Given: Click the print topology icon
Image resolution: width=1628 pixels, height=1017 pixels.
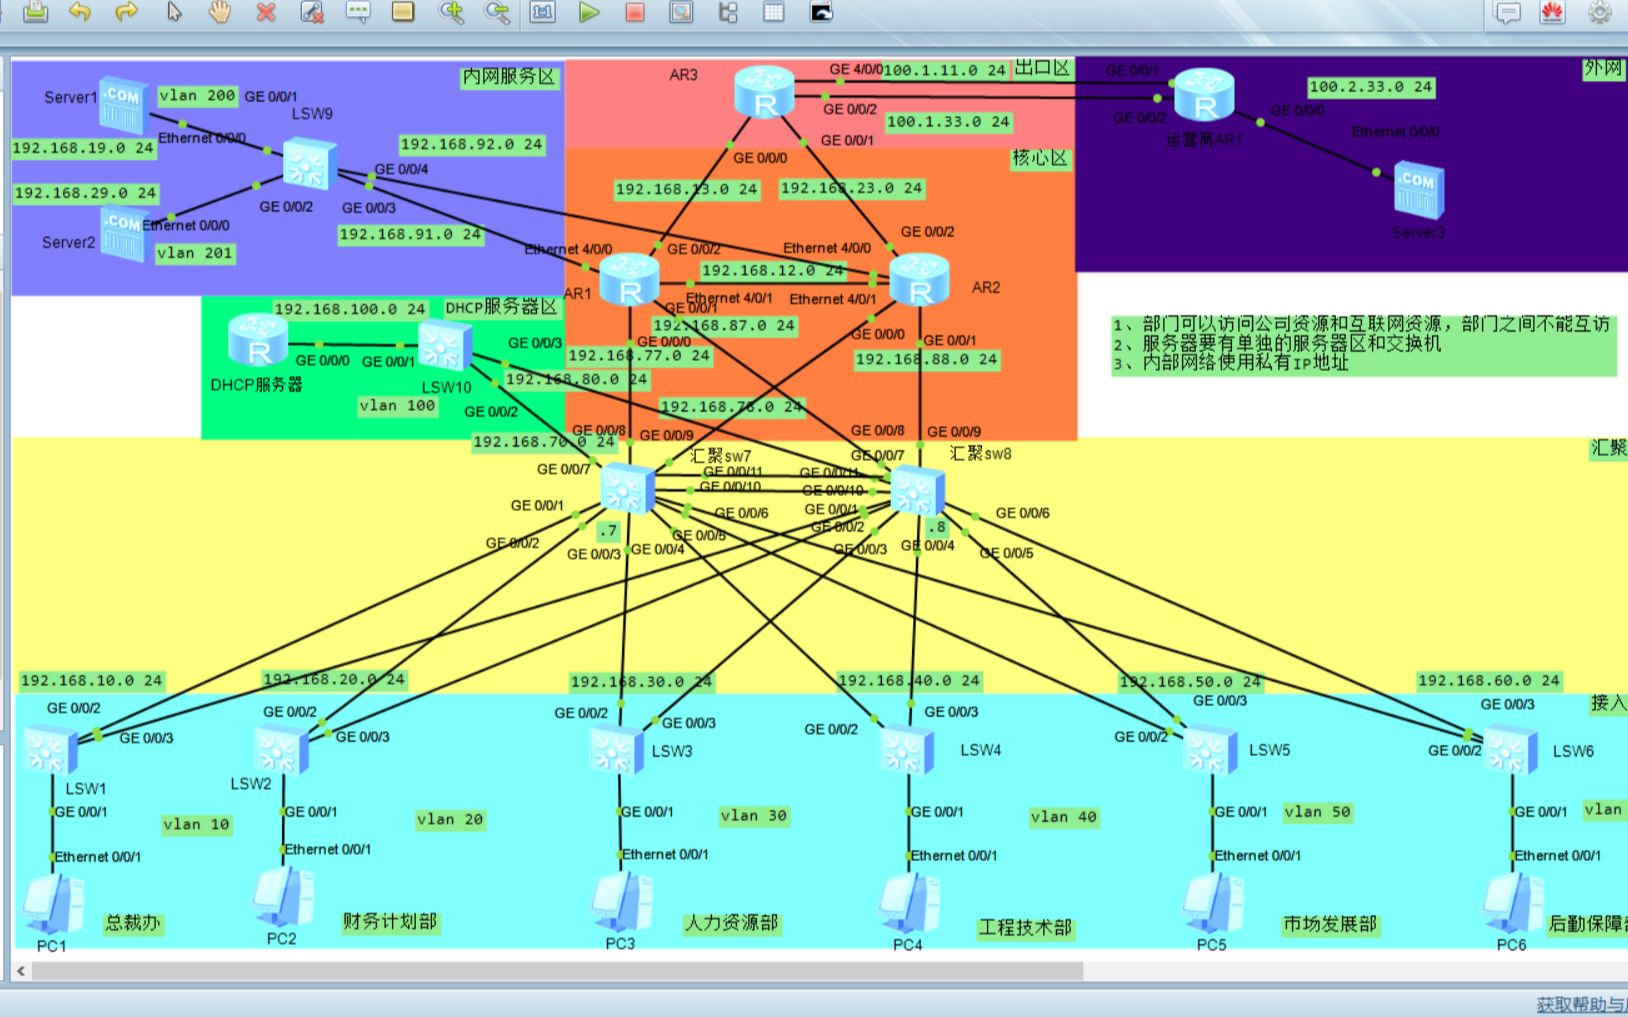Looking at the screenshot, I should point(36,12).
